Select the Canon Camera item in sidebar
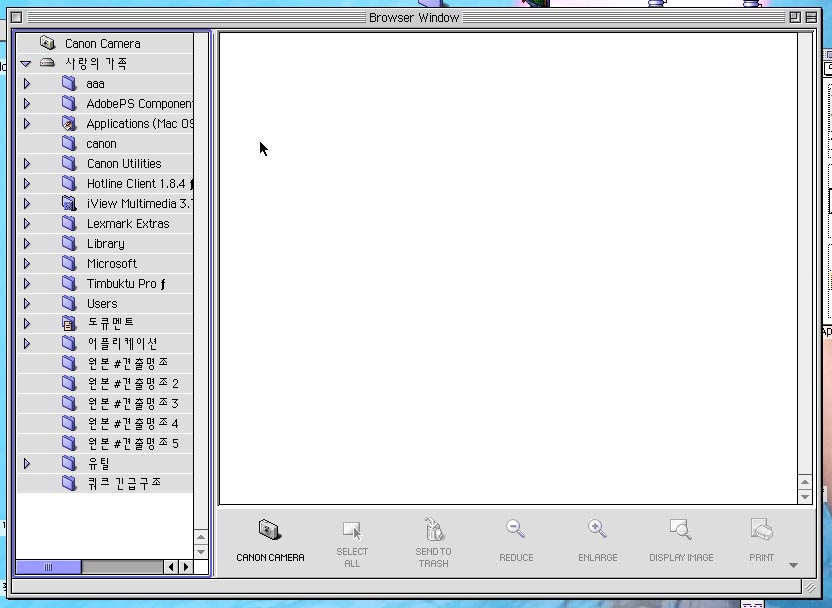 102,44
